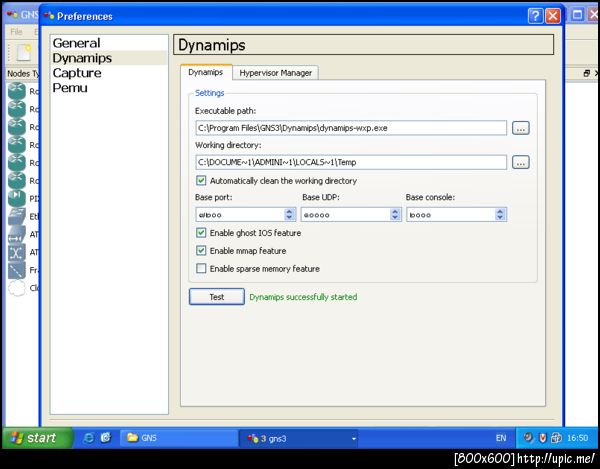Open the GNS folder taskbar button

179,438
